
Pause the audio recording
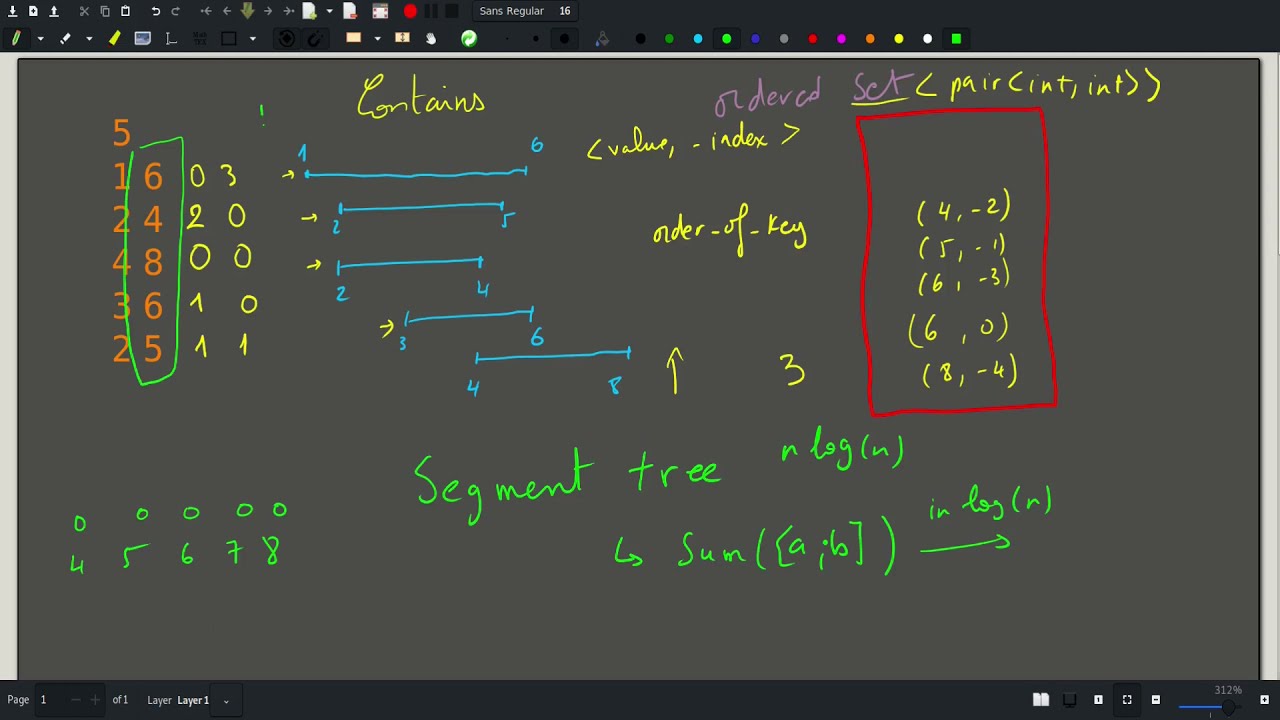pyautogui.click(x=431, y=11)
